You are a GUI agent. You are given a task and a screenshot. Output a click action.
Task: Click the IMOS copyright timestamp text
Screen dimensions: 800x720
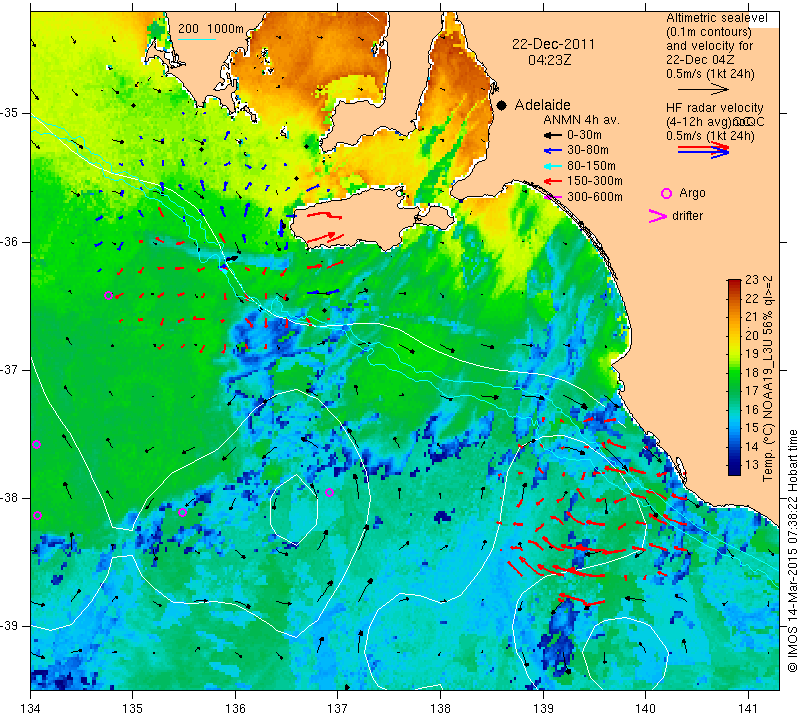[792, 551]
